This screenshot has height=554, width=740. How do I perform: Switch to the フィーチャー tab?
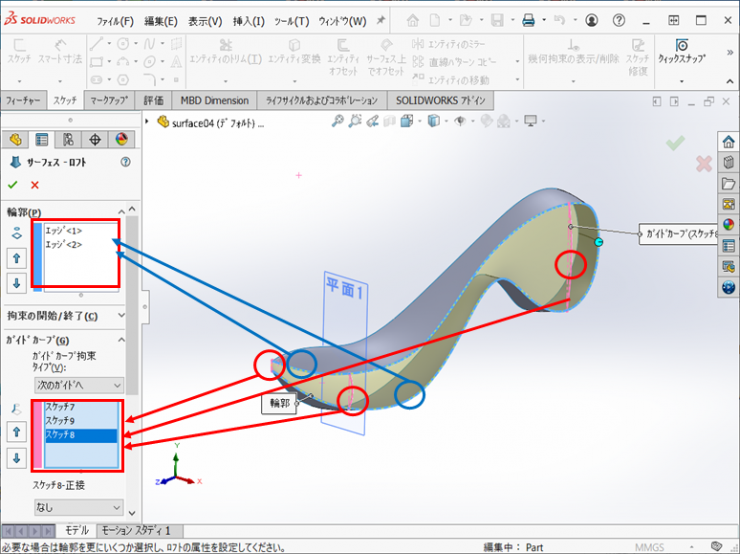point(23,101)
